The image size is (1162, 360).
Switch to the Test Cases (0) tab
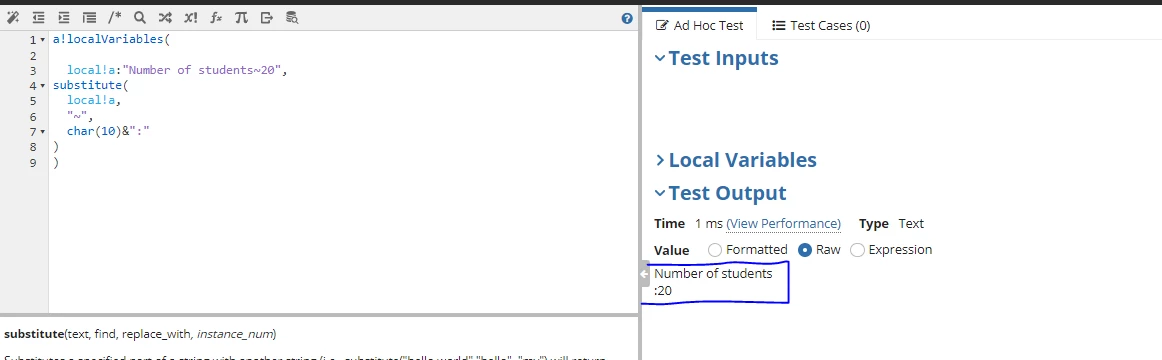[x=821, y=25]
